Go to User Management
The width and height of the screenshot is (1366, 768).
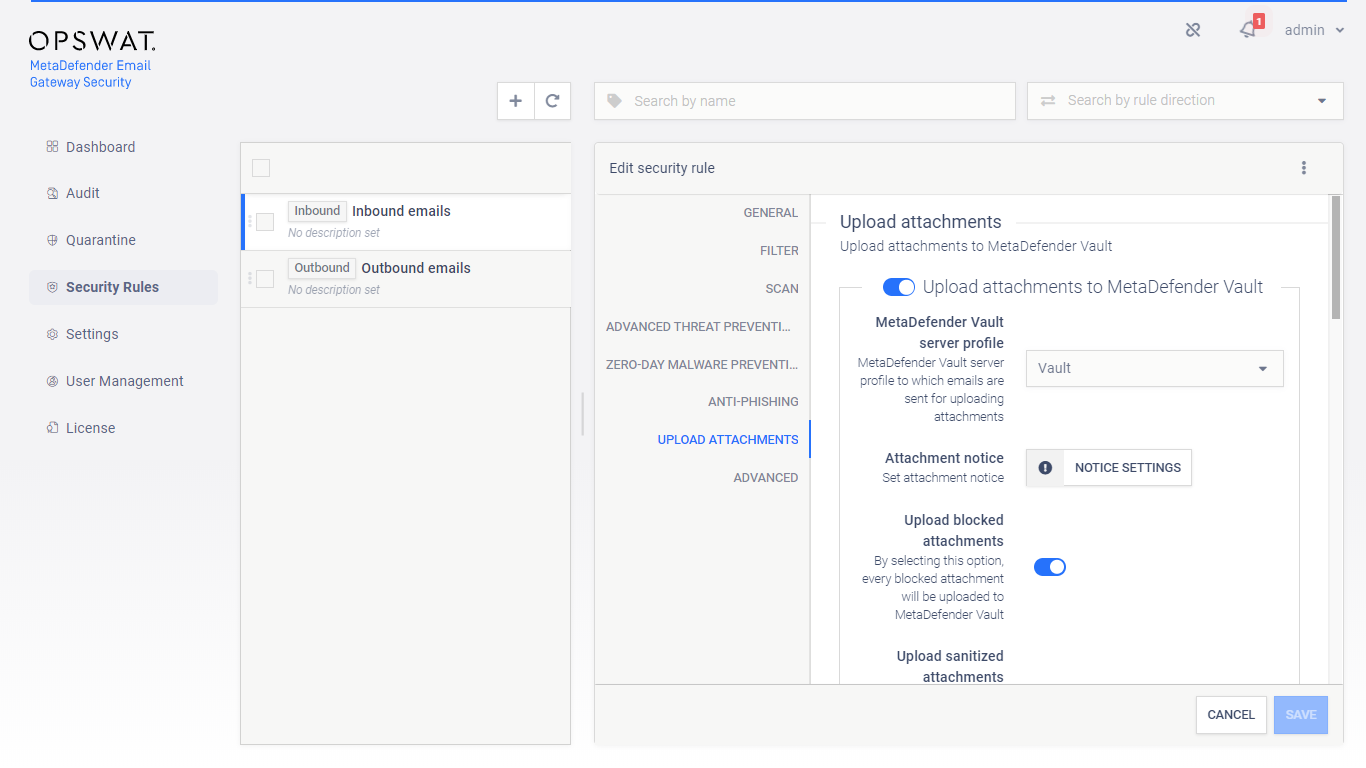click(123, 381)
